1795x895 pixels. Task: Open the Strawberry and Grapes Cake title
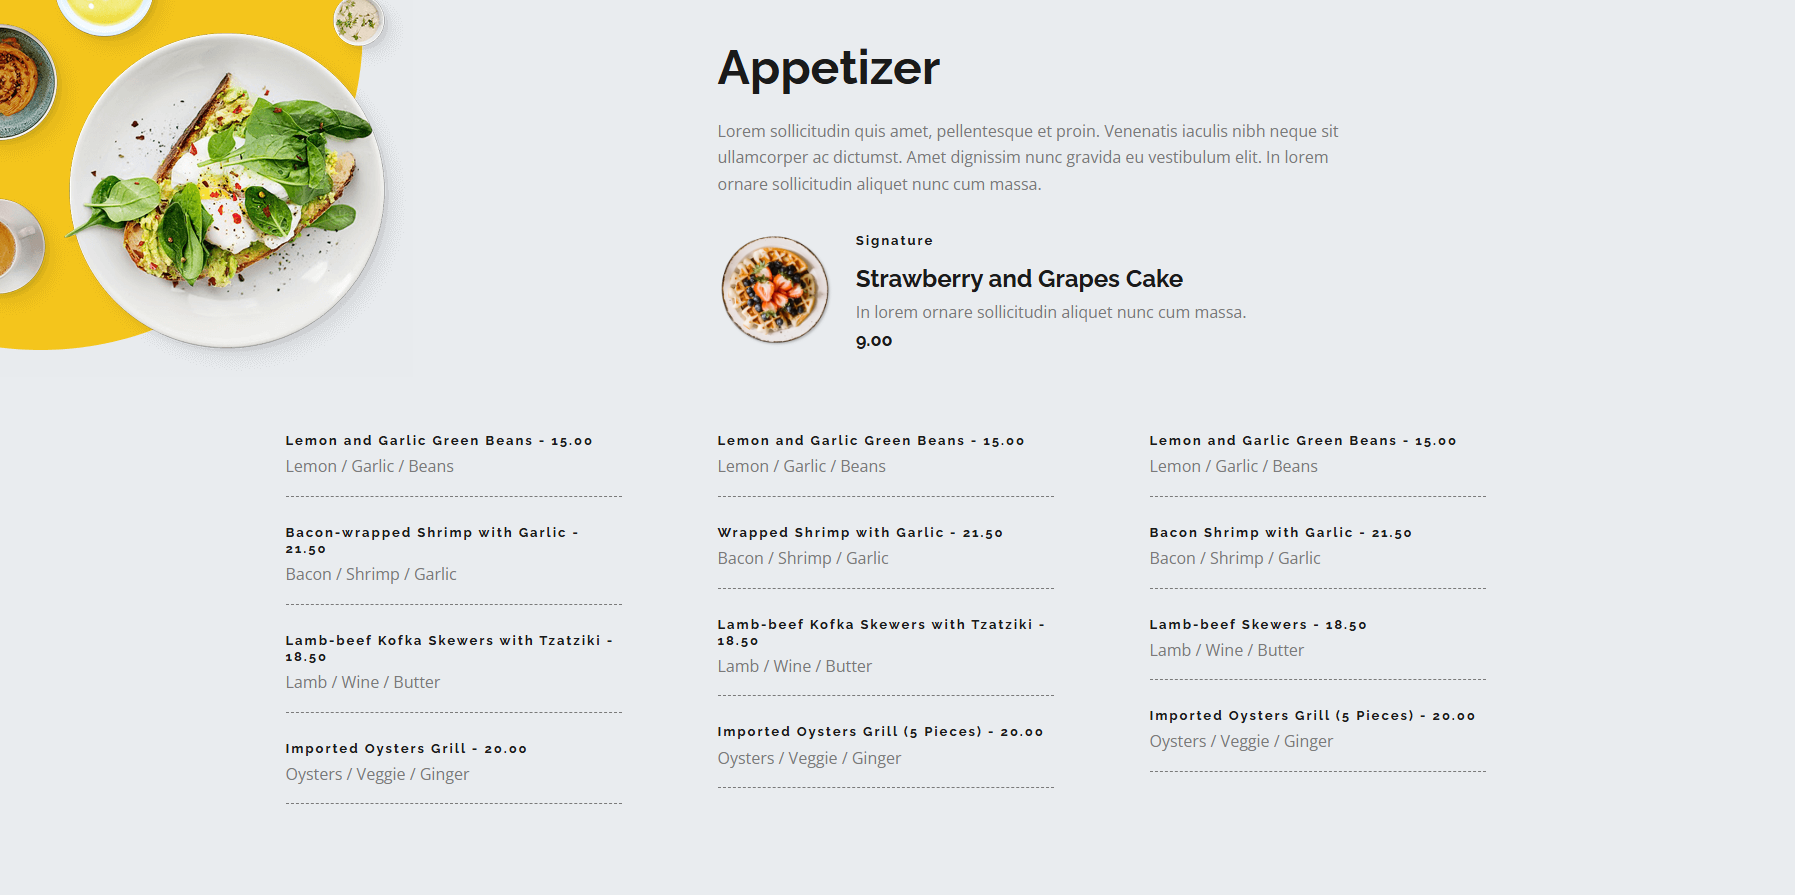coord(1018,279)
